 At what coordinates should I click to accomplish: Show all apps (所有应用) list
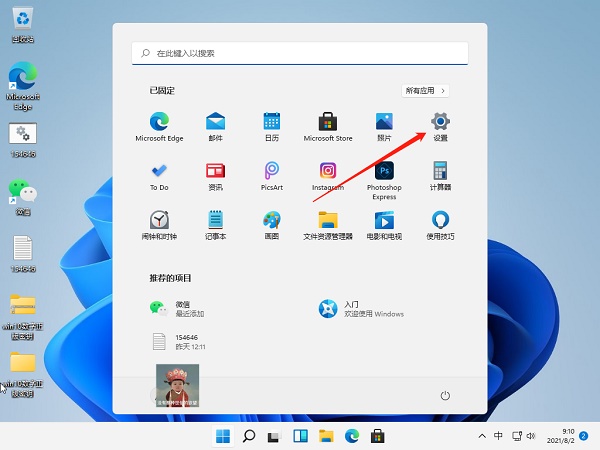click(425, 91)
